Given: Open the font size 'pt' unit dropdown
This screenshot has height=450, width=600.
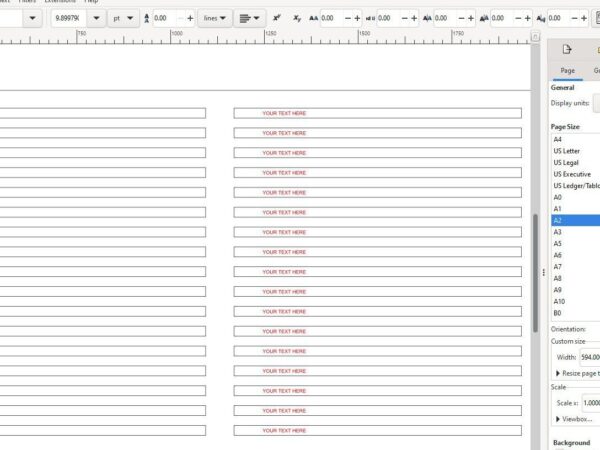Looking at the screenshot, I should click(x=124, y=18).
